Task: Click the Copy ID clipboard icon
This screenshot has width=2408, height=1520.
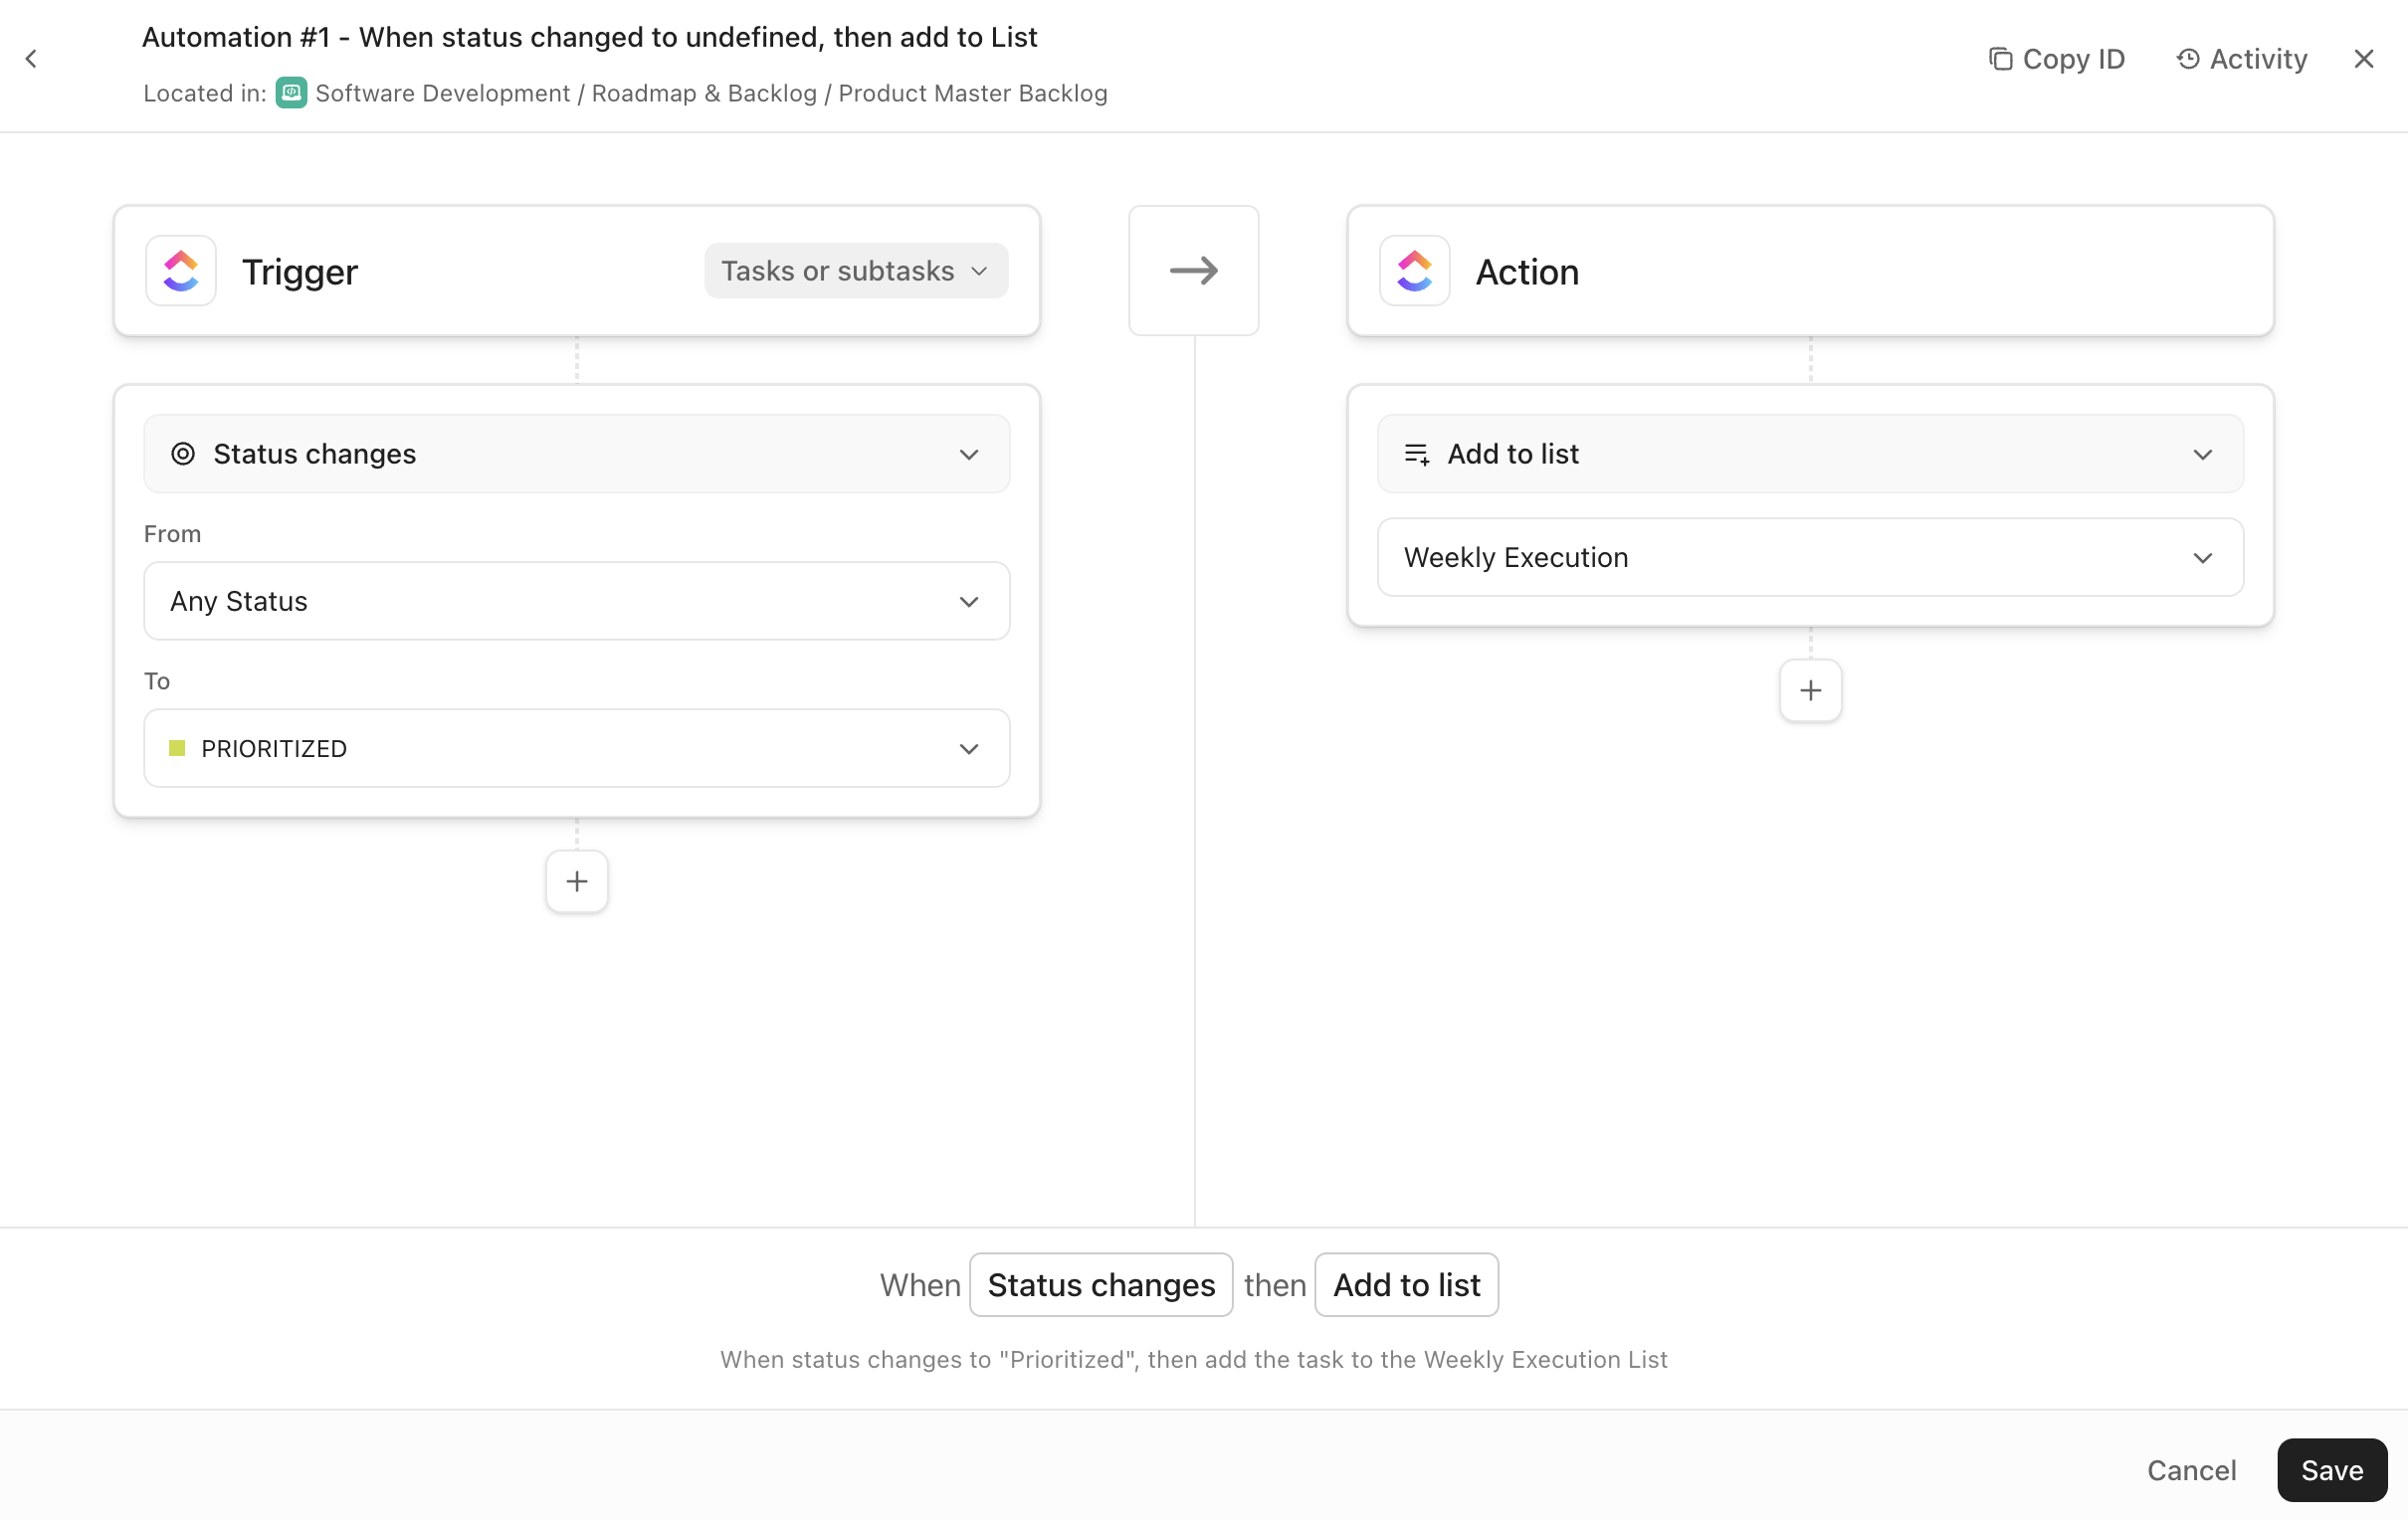Action: point(2001,58)
